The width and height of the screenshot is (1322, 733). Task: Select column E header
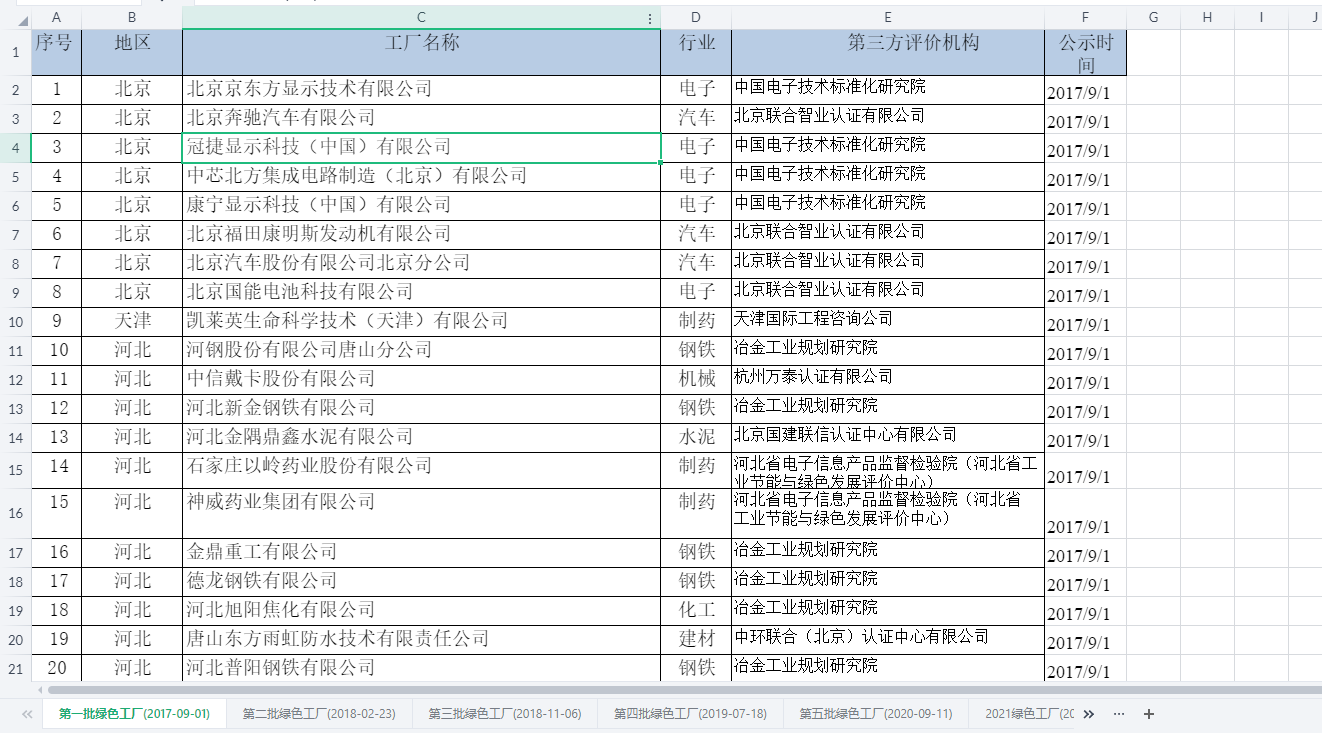coord(888,17)
